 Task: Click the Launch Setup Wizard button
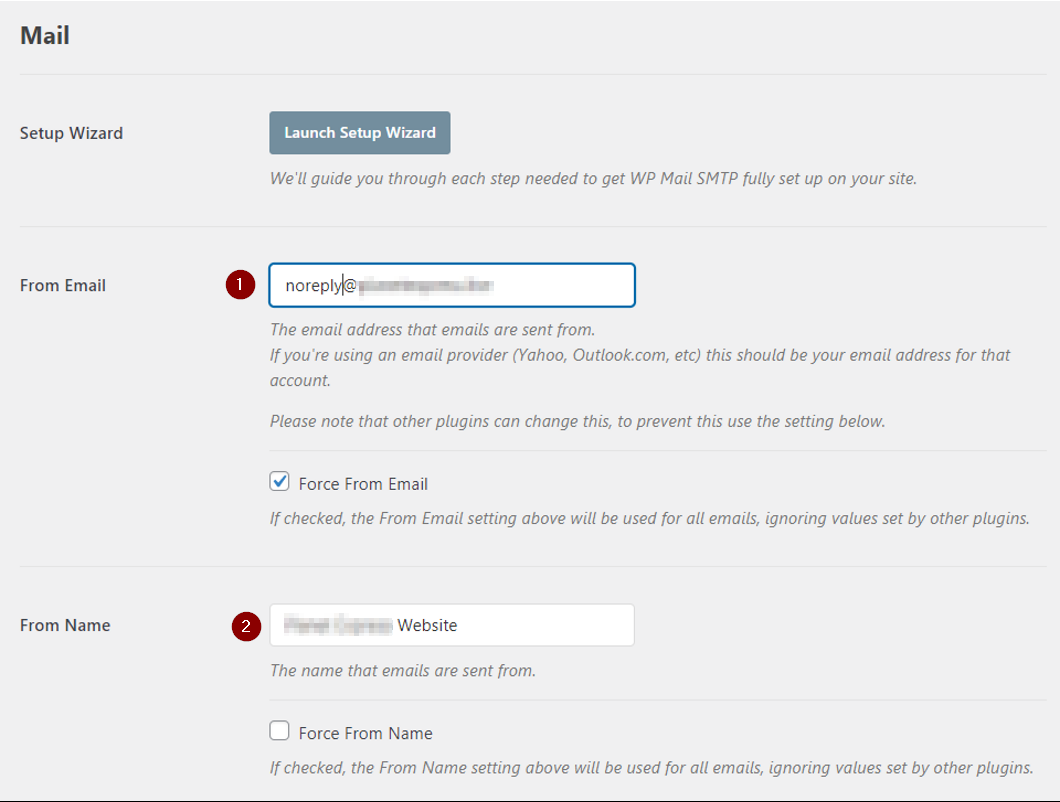pos(359,133)
